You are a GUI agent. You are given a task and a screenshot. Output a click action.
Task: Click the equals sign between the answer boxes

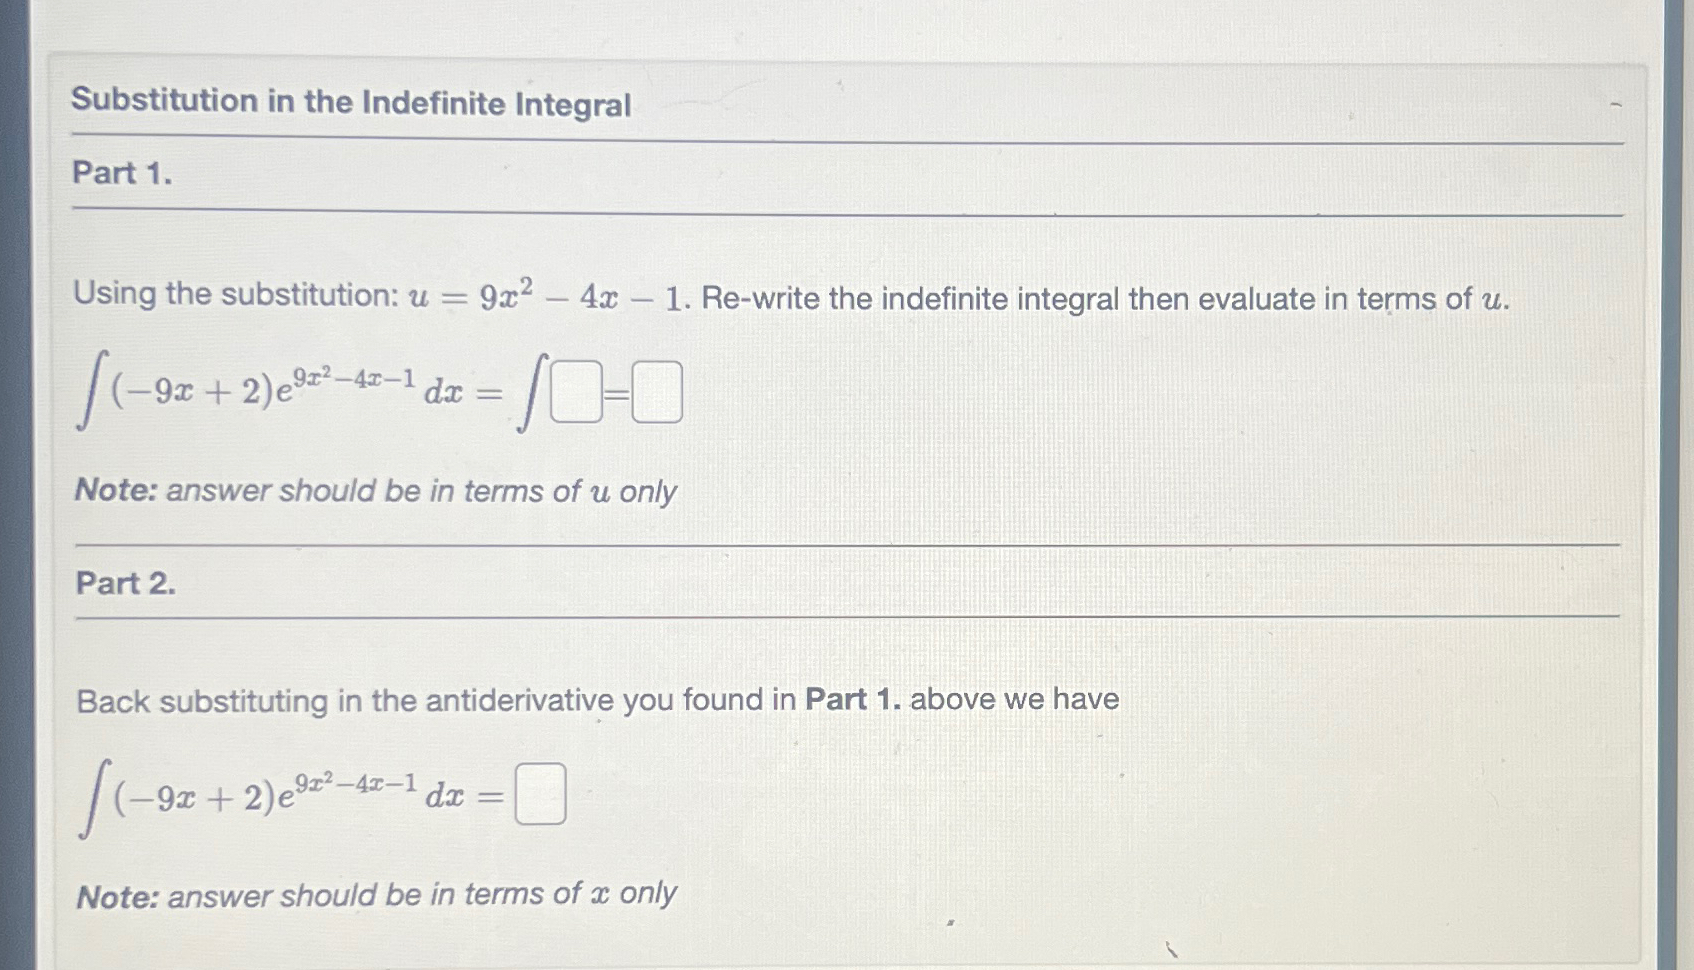[618, 394]
